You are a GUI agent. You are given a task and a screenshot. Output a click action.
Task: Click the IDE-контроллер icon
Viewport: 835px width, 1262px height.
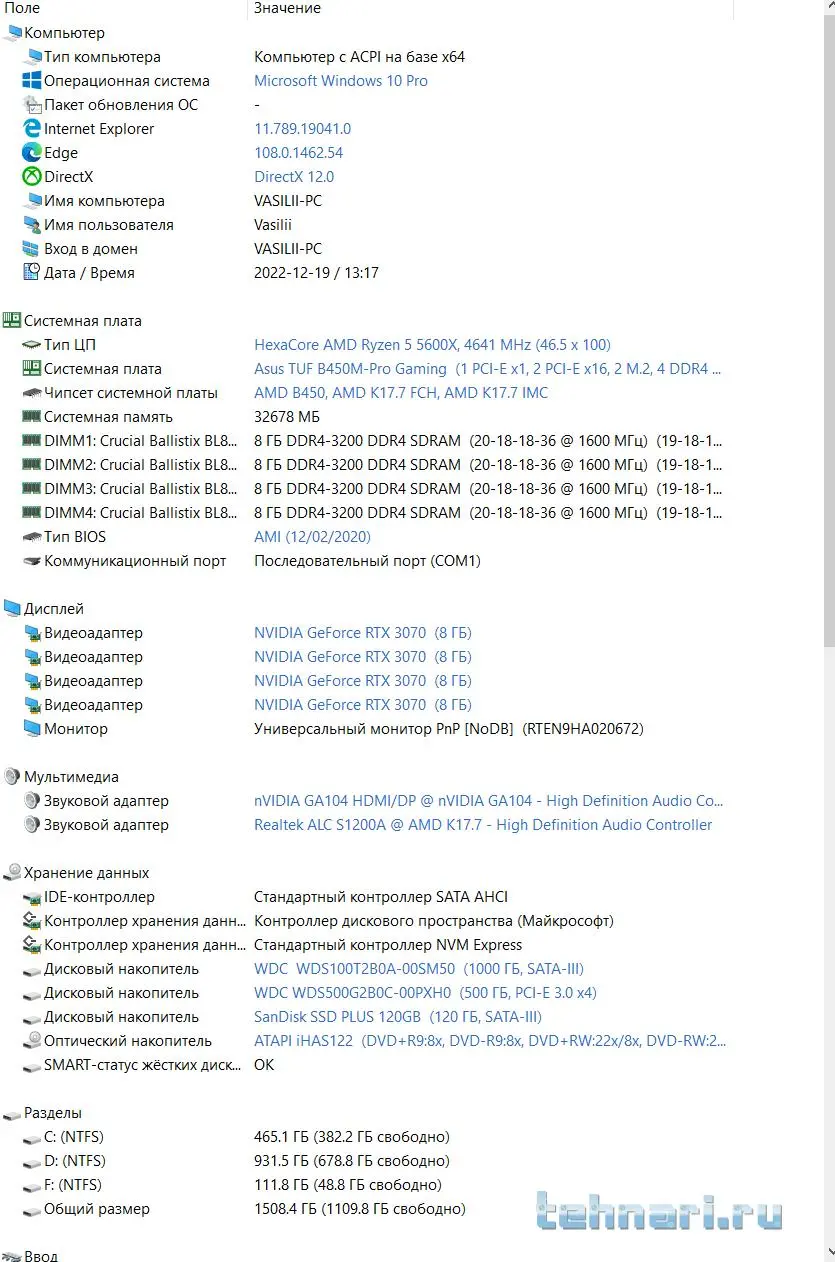point(32,897)
